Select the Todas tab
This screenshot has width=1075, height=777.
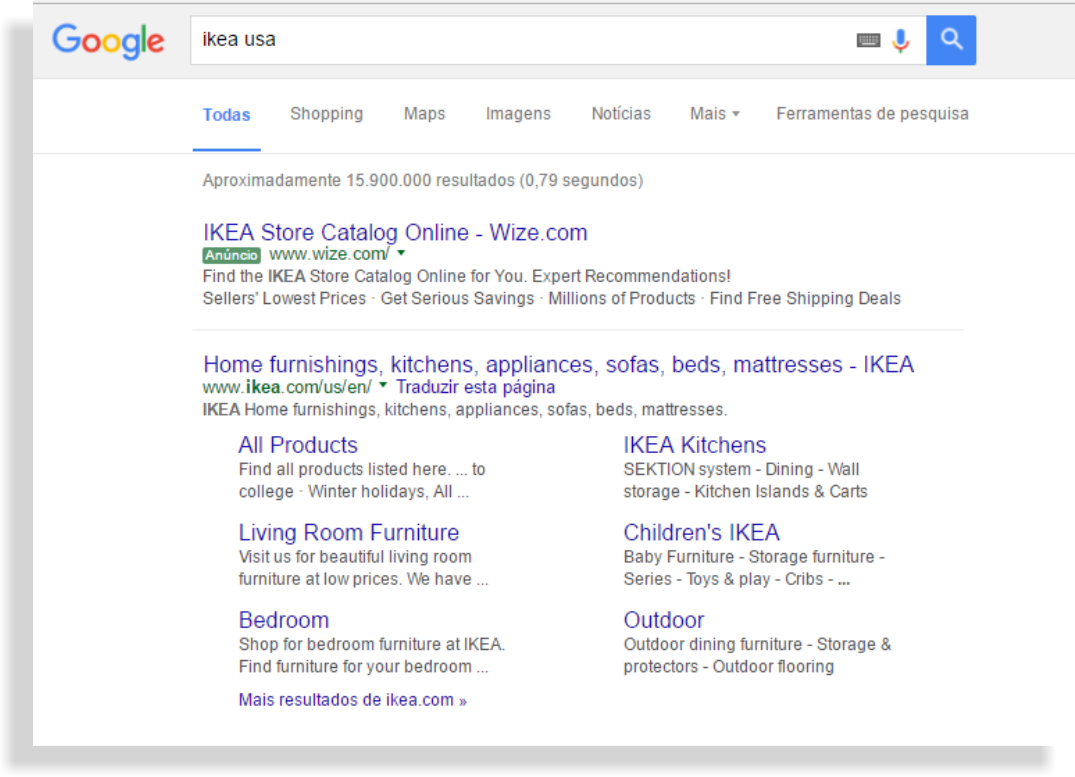(x=226, y=115)
